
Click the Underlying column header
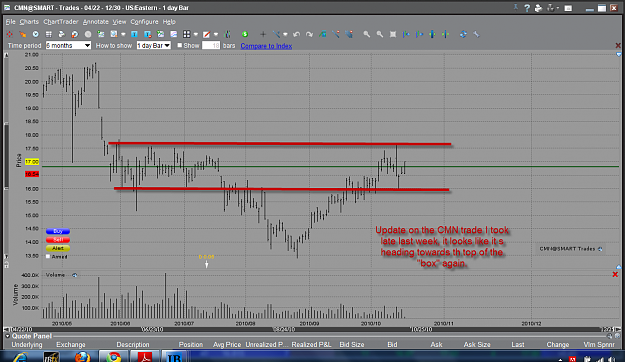point(27,344)
